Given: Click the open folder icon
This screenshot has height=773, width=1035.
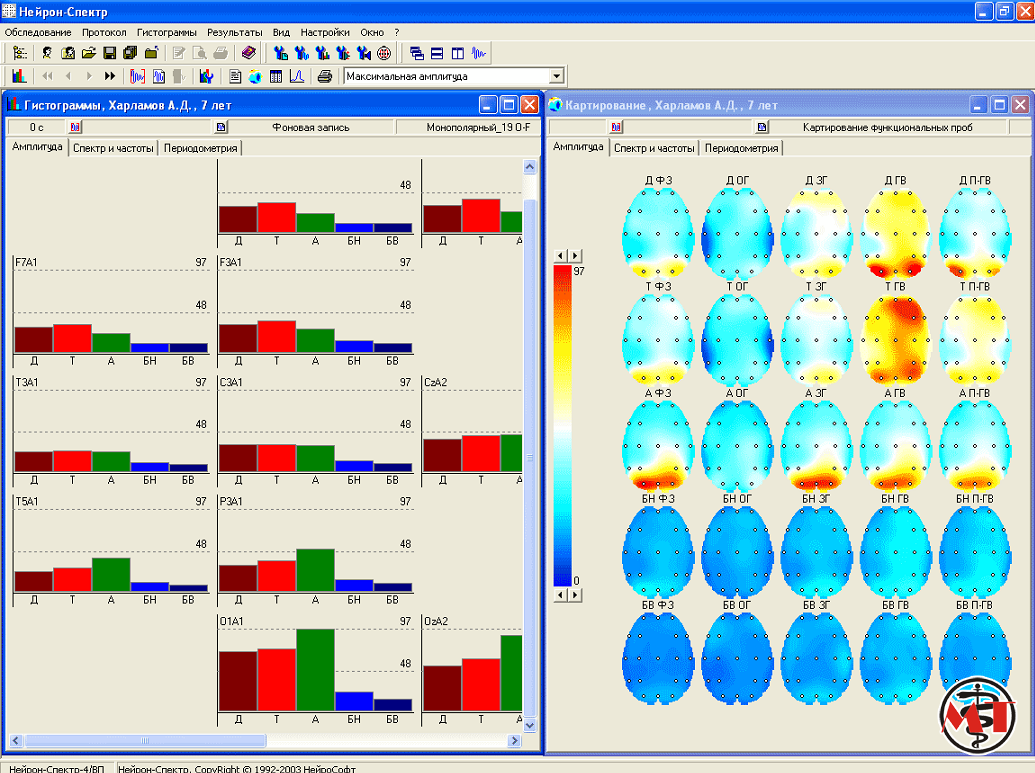Looking at the screenshot, I should [89, 53].
